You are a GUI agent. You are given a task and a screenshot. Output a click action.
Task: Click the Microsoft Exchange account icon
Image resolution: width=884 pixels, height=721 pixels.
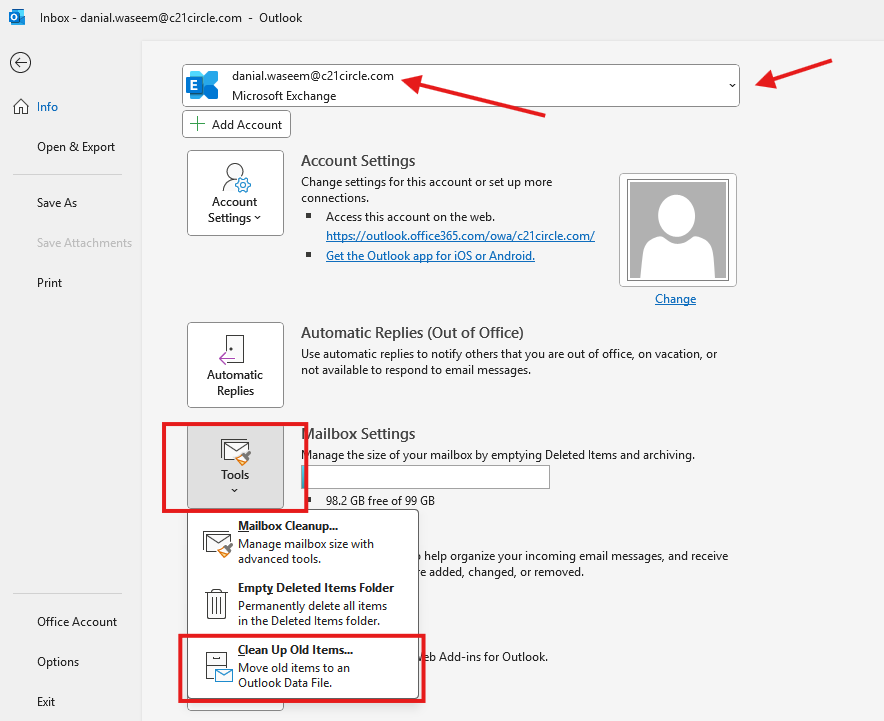click(x=203, y=86)
